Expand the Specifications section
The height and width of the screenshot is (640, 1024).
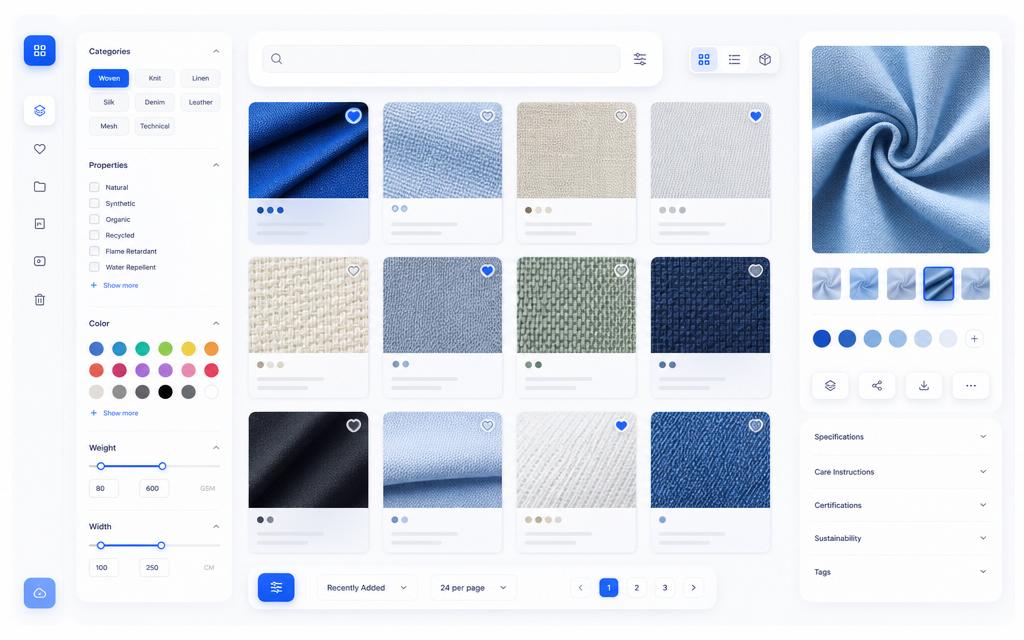tap(900, 437)
